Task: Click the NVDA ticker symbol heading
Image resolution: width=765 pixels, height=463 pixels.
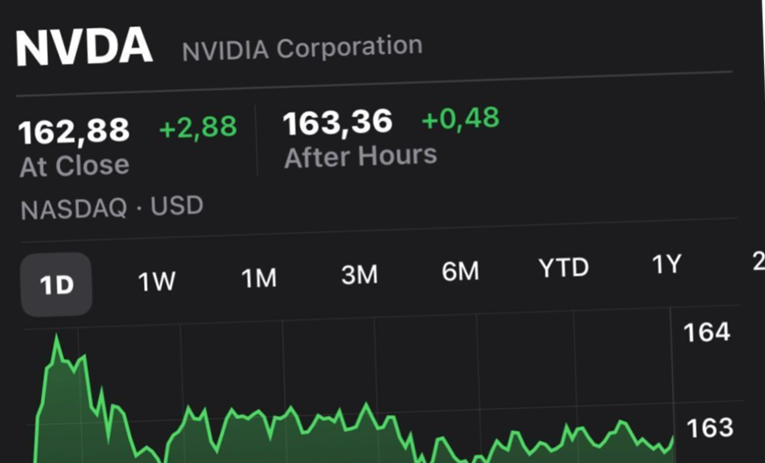Action: 84,49
